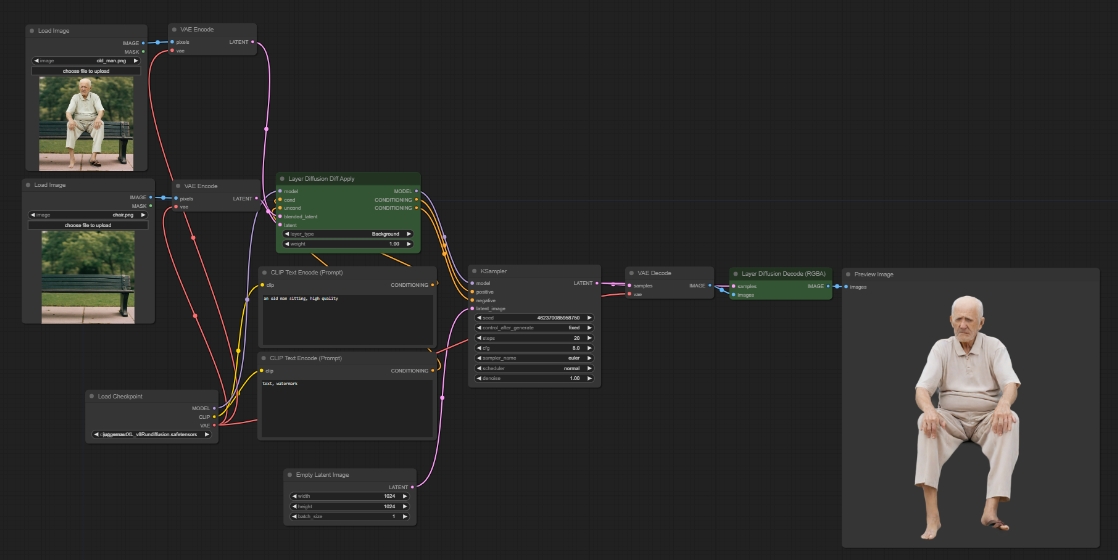Image resolution: width=1118 pixels, height=560 pixels.
Task: Open the scheduler normal dropdown
Action: tap(533, 368)
